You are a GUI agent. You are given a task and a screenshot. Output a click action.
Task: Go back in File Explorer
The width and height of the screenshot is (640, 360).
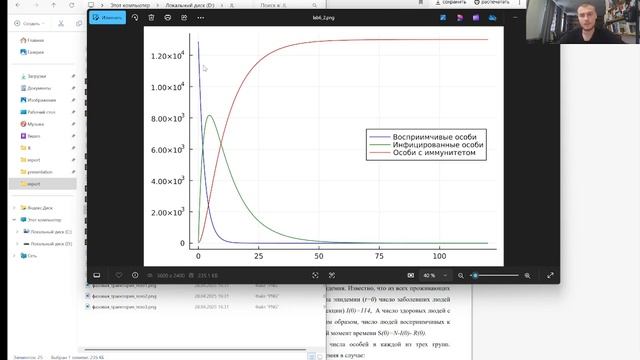[18, 5]
